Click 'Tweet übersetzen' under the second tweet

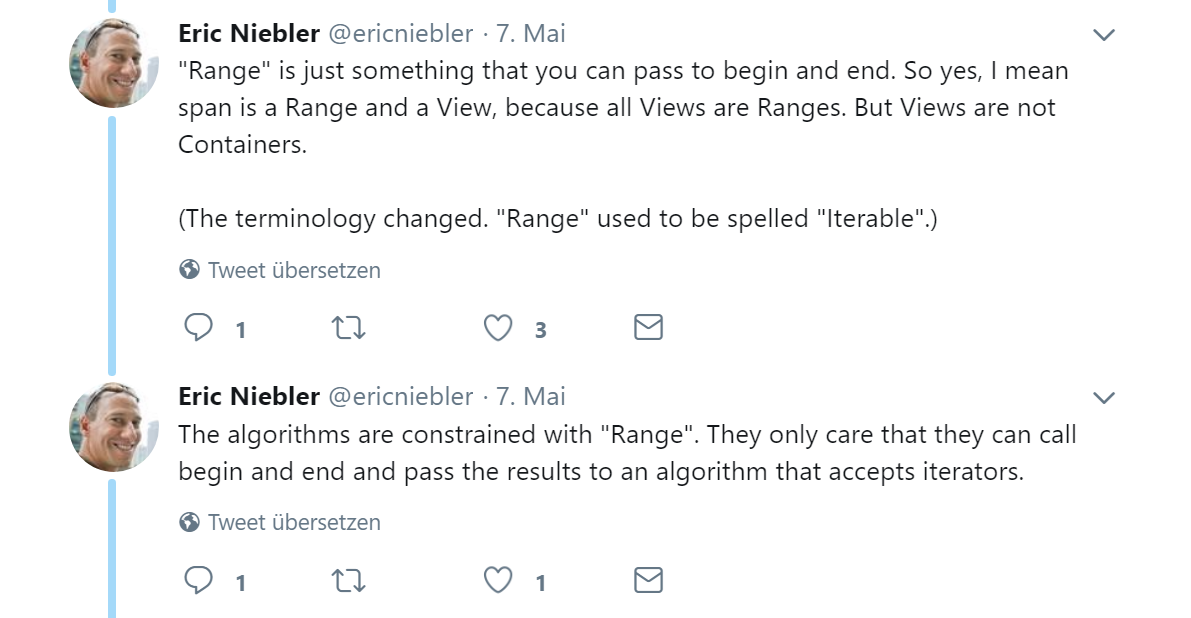294,522
